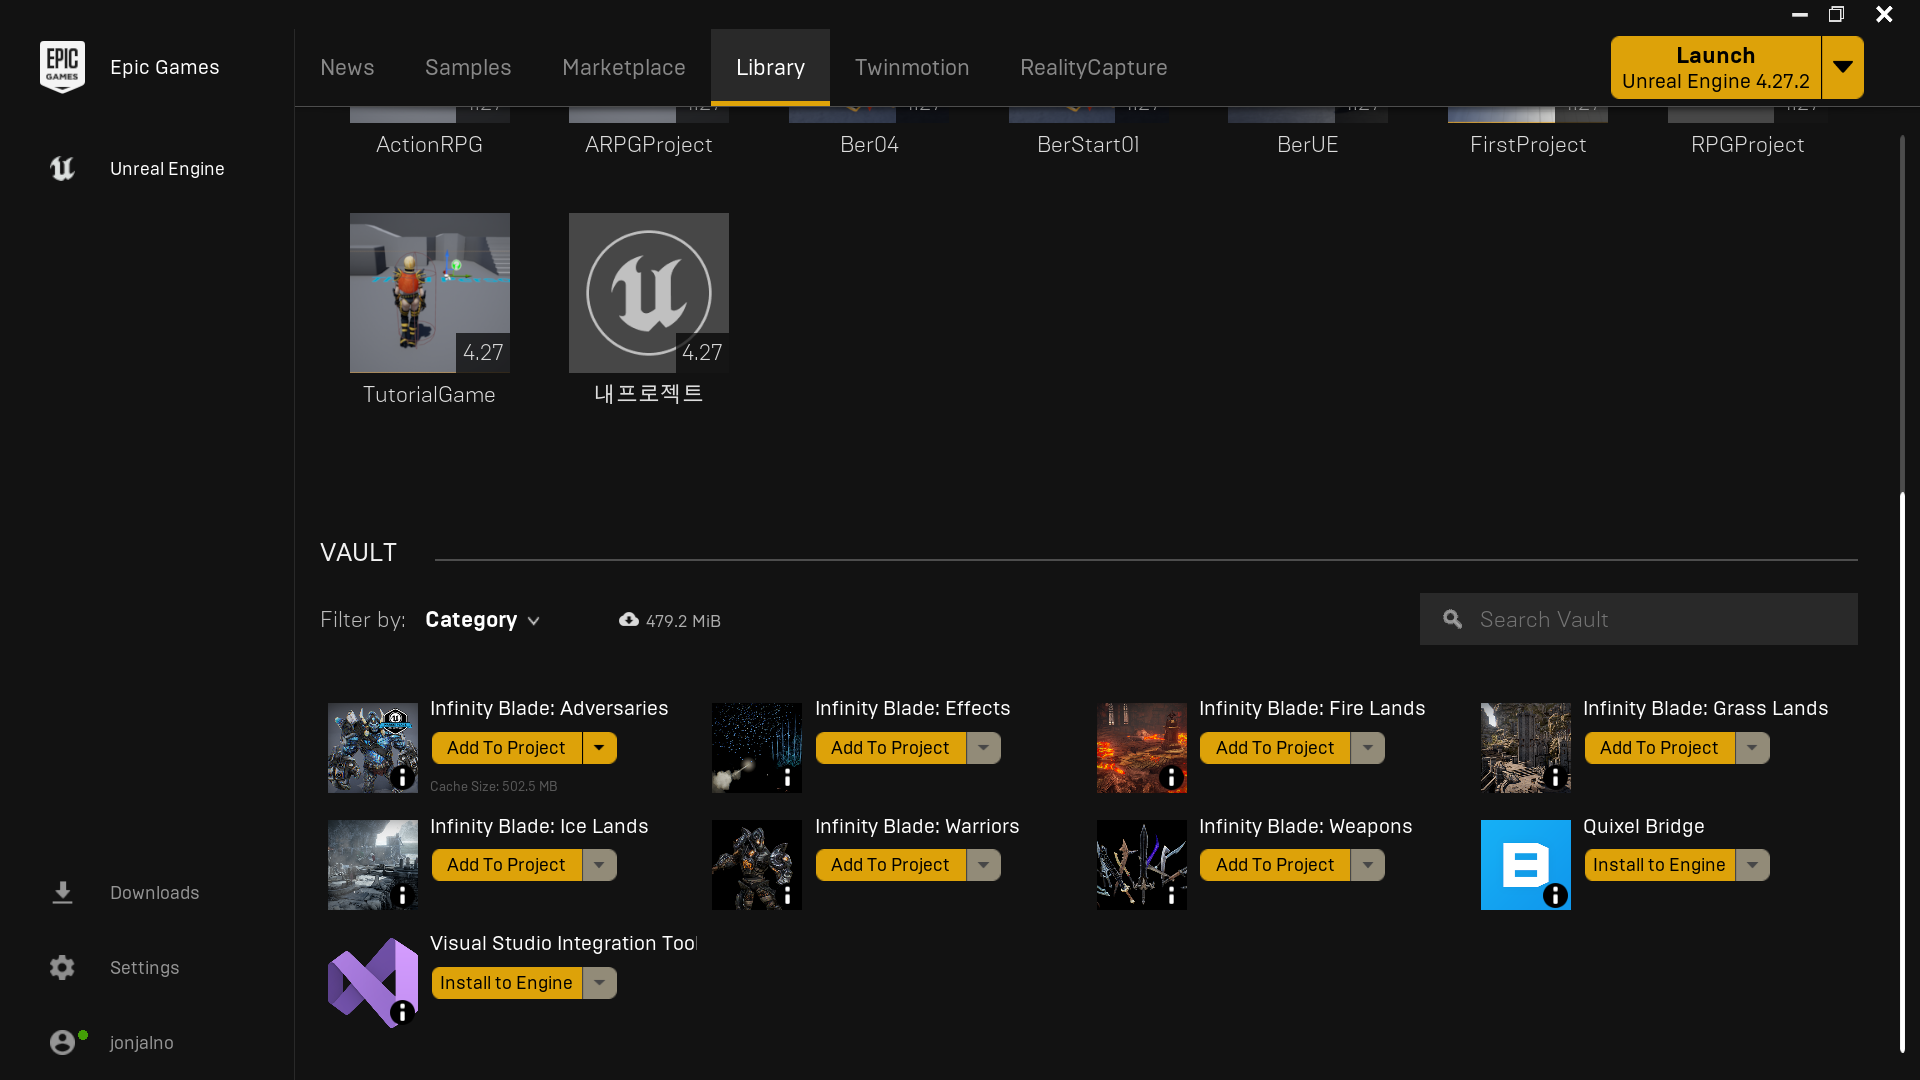The height and width of the screenshot is (1080, 1920).
Task: Expand the Launch engine version dropdown arrow
Action: point(1842,67)
